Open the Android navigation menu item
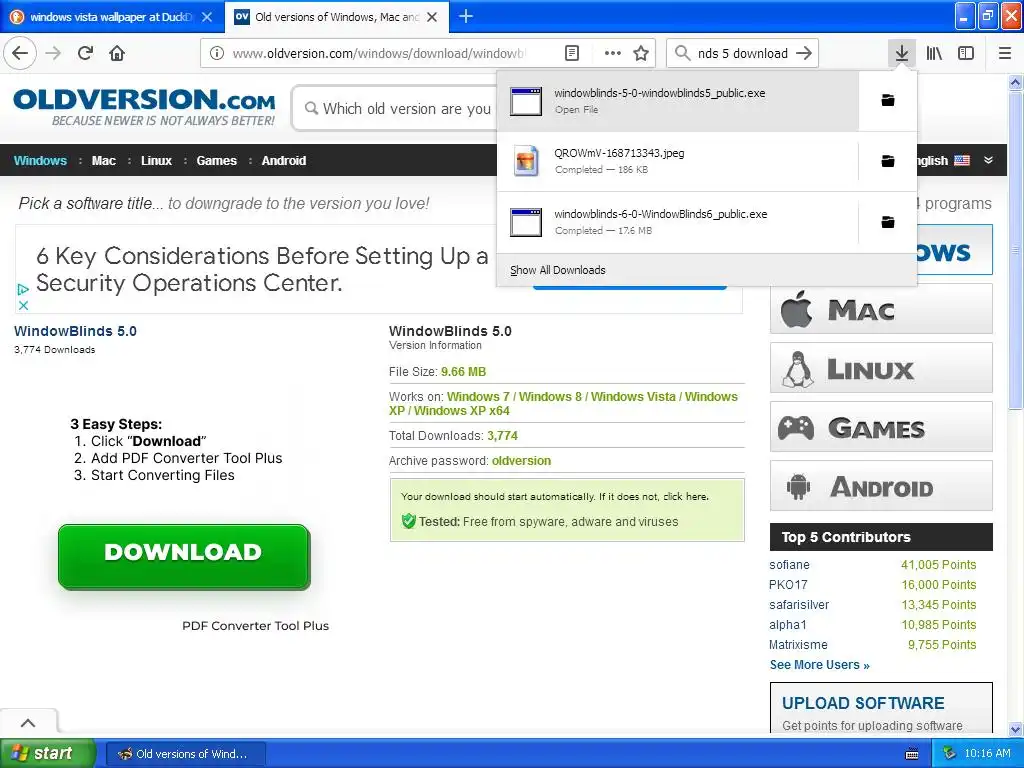Image resolution: width=1024 pixels, height=768 pixels. click(x=283, y=161)
